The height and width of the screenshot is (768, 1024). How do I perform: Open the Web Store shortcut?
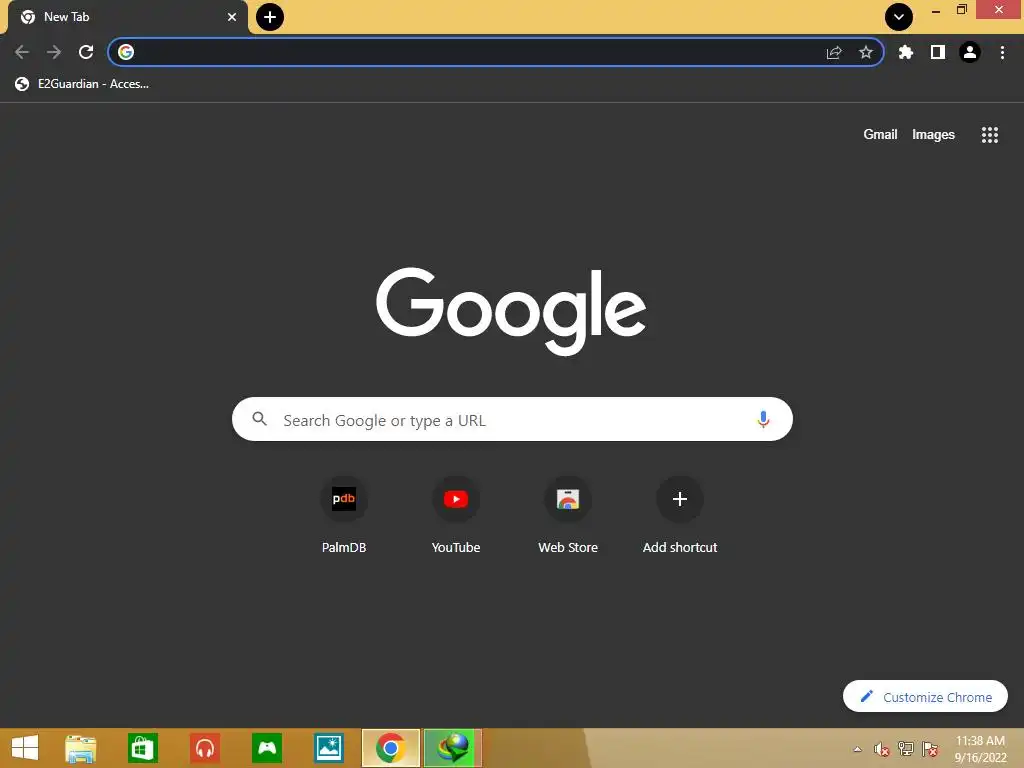[568, 516]
